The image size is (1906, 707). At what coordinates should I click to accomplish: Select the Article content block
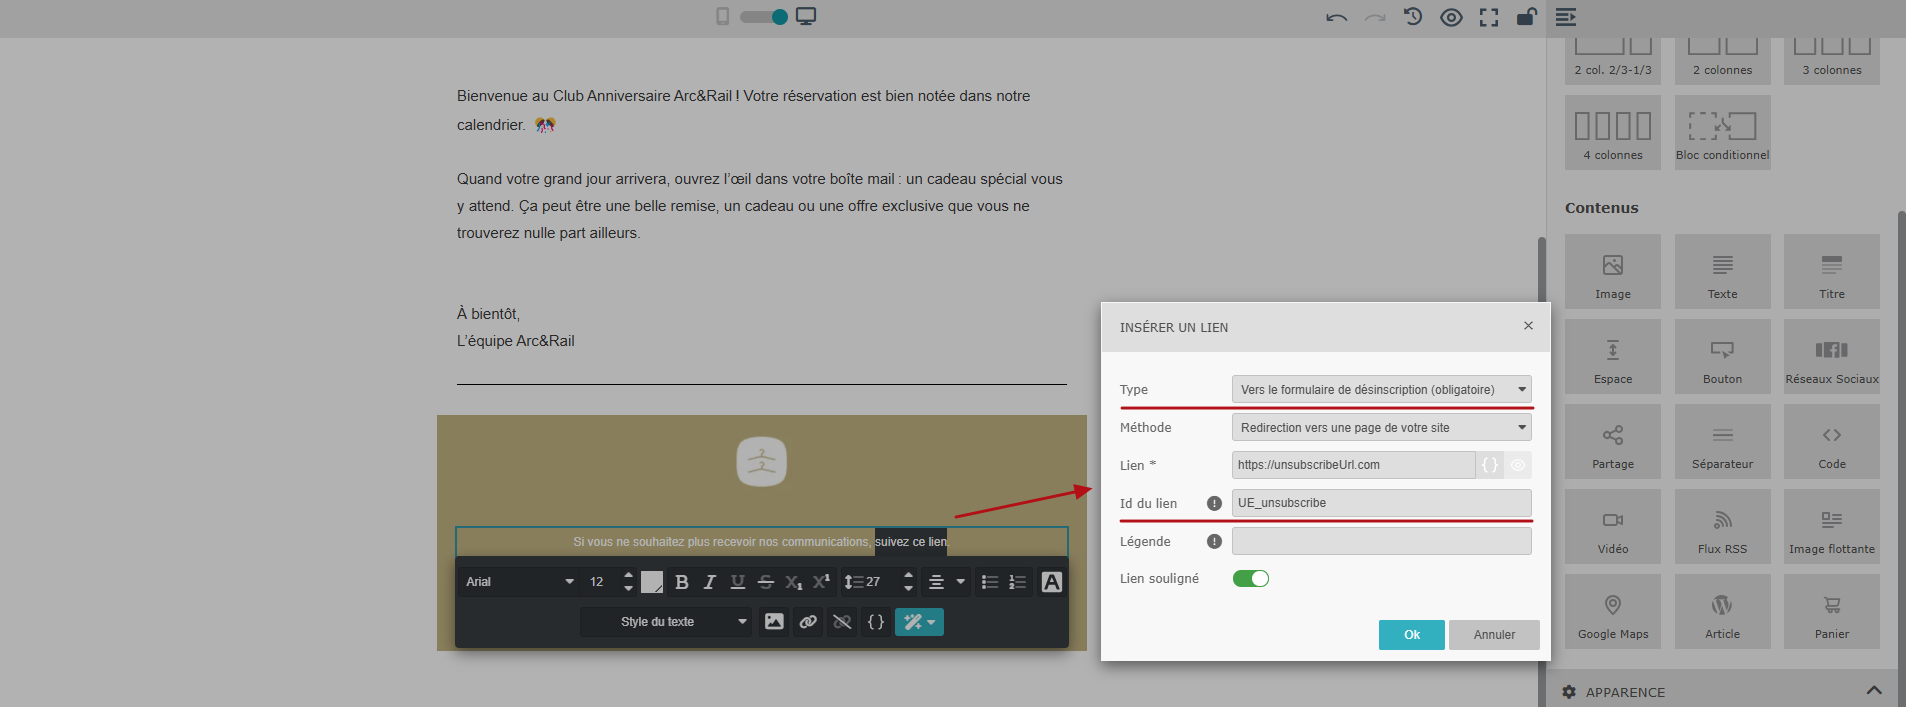(1722, 612)
